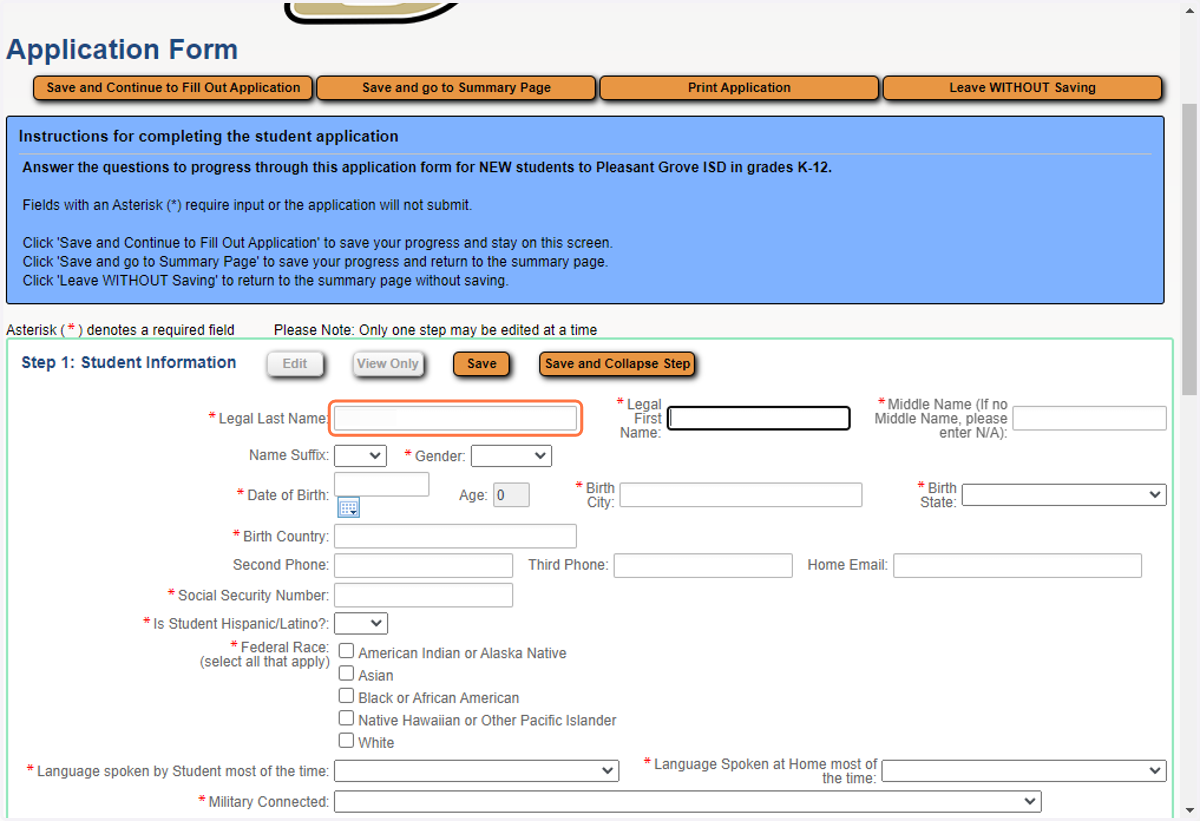
Task: Click the Birth City input field
Action: pyautogui.click(x=741, y=495)
